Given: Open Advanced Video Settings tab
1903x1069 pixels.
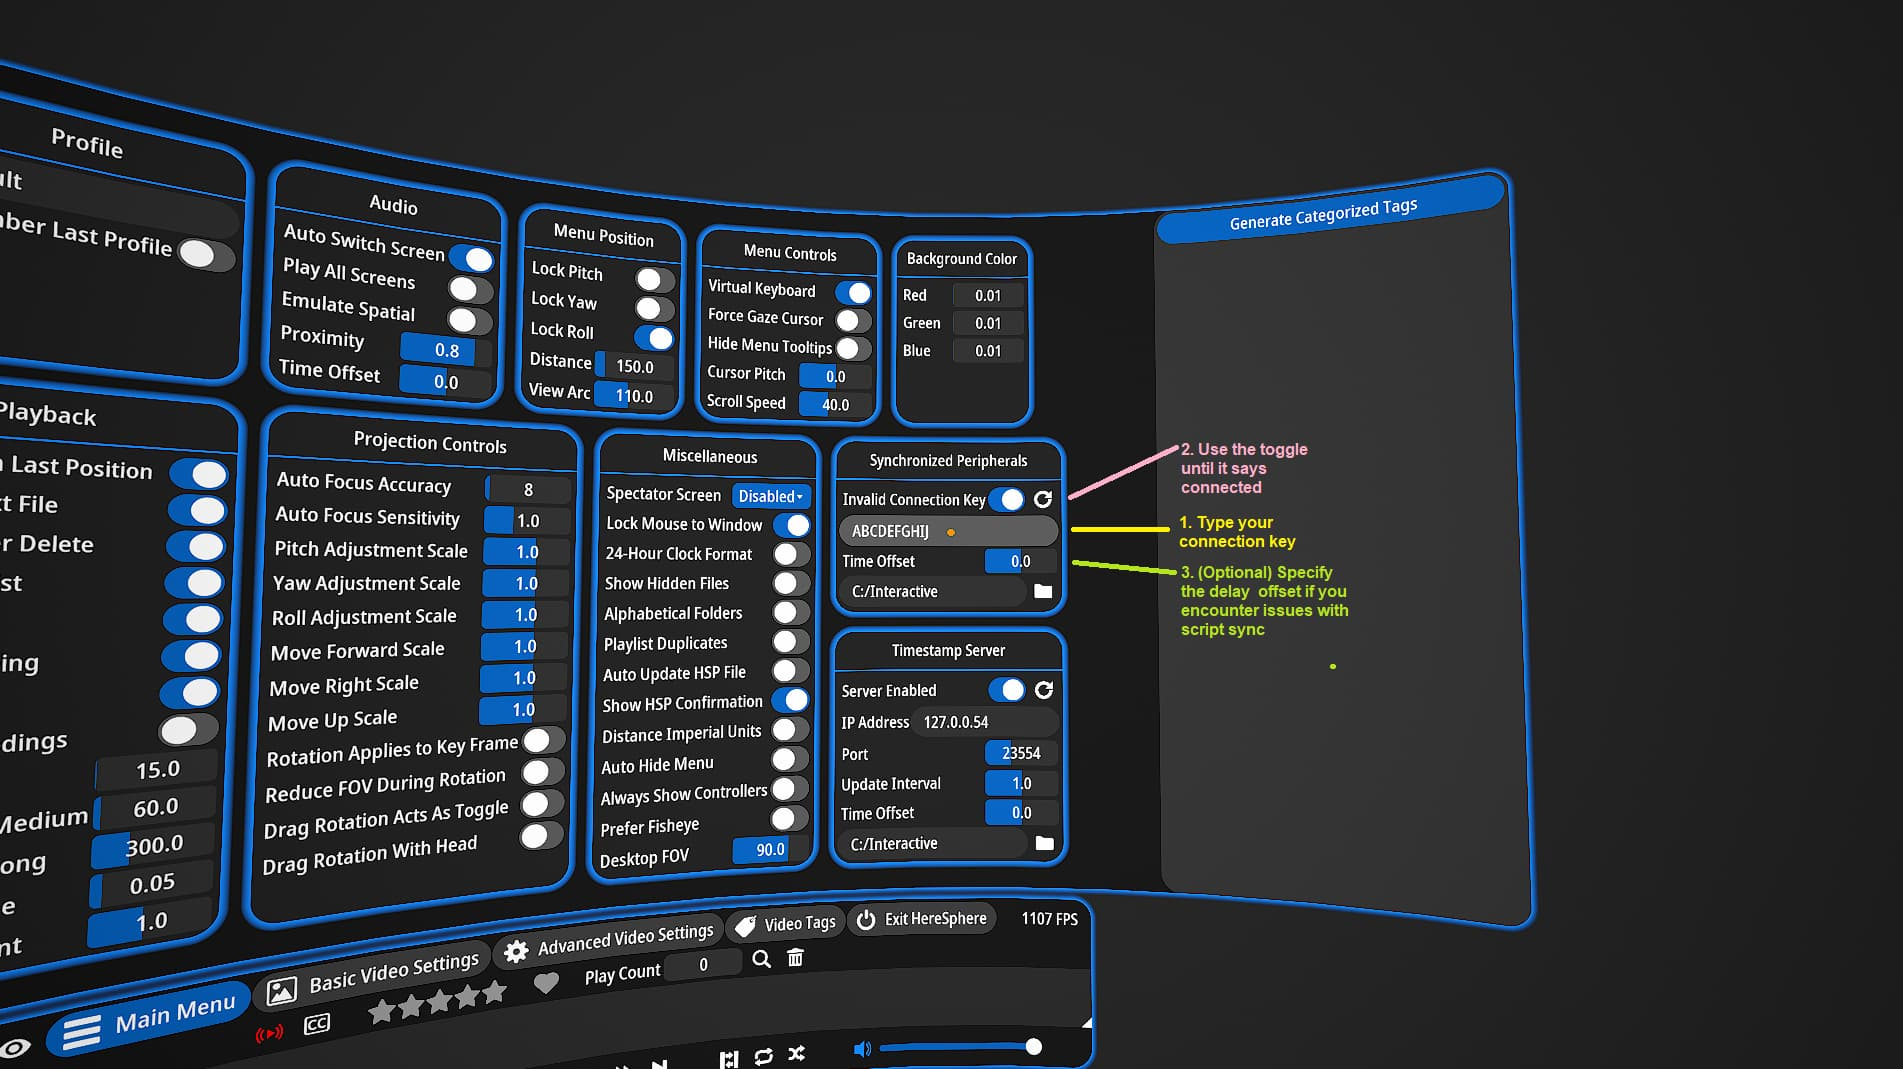Looking at the screenshot, I should pyautogui.click(x=610, y=942).
